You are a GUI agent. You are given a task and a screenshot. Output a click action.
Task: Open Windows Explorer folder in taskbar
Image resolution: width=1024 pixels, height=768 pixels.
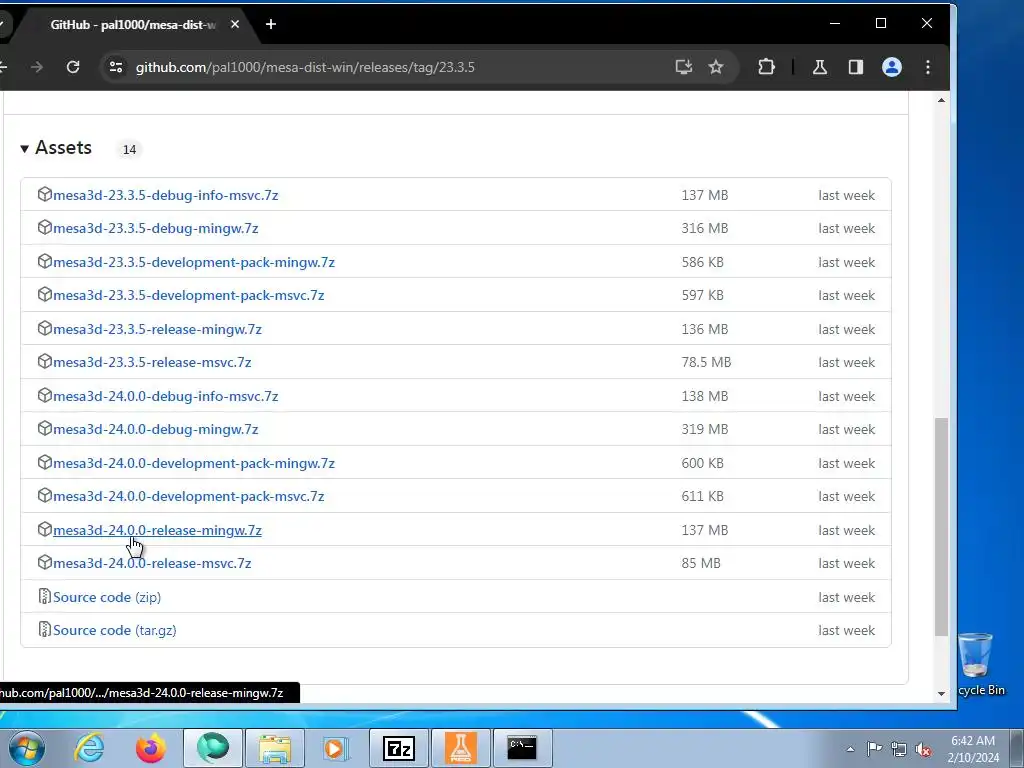(x=274, y=748)
